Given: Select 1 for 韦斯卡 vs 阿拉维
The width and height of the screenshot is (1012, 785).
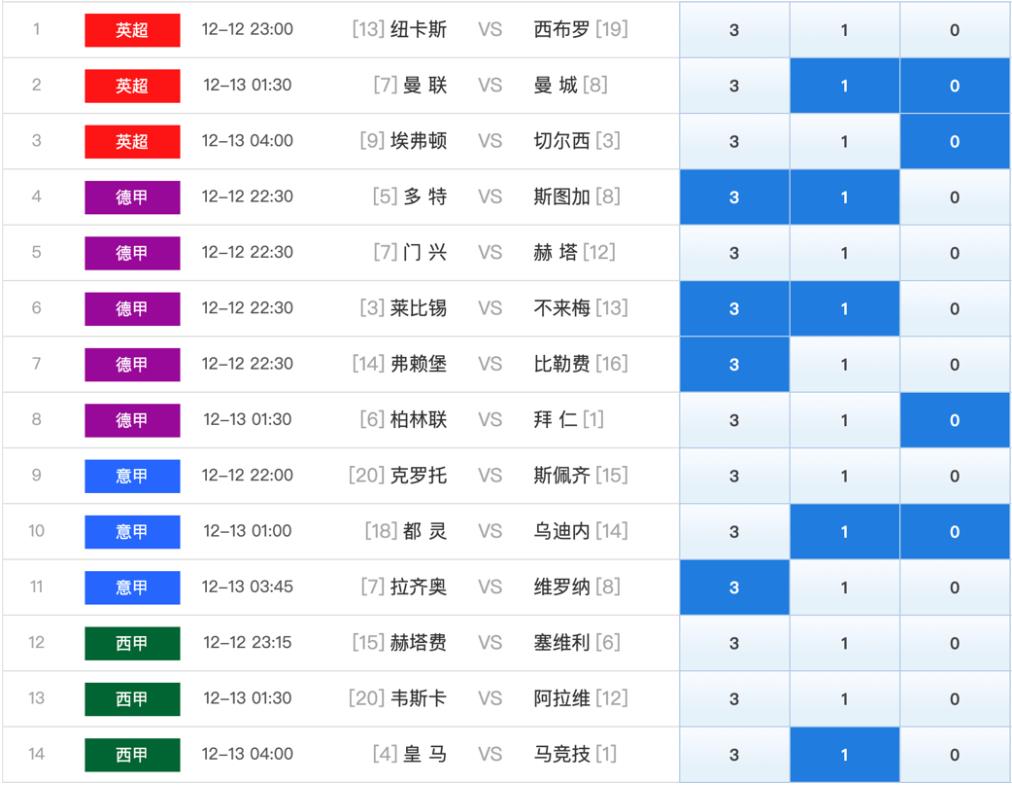Looking at the screenshot, I should click(x=845, y=699).
